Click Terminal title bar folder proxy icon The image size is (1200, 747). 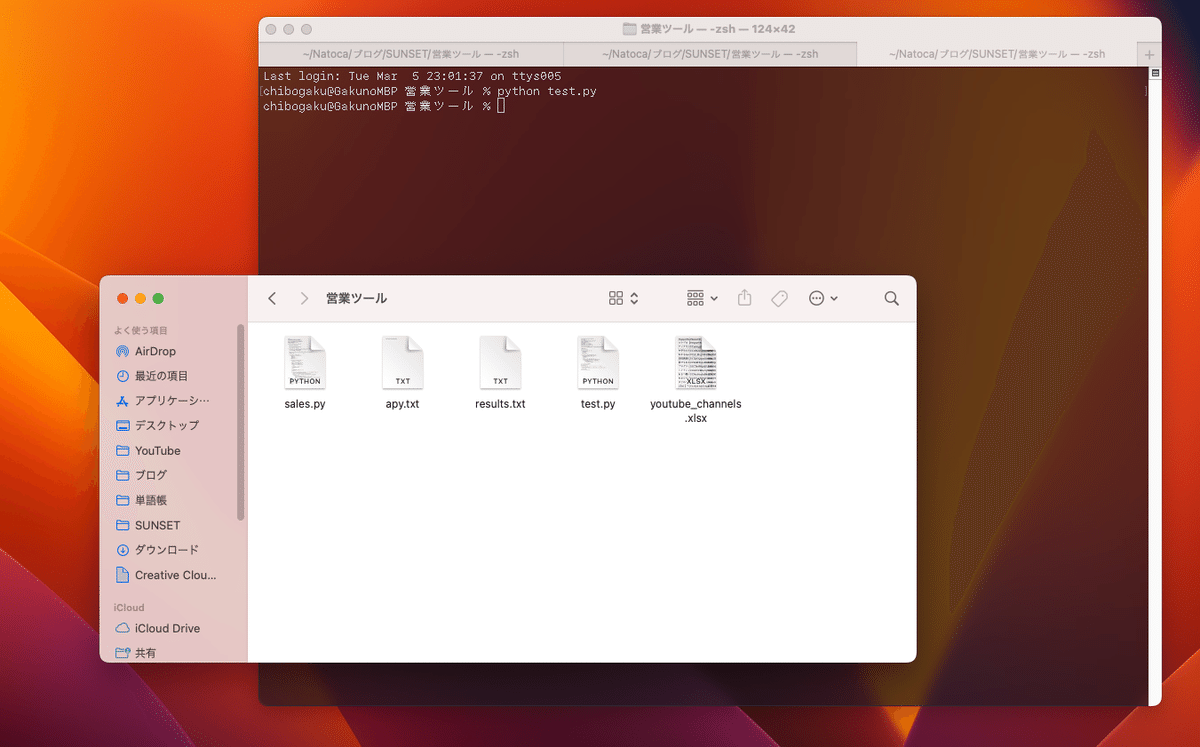[629, 29]
